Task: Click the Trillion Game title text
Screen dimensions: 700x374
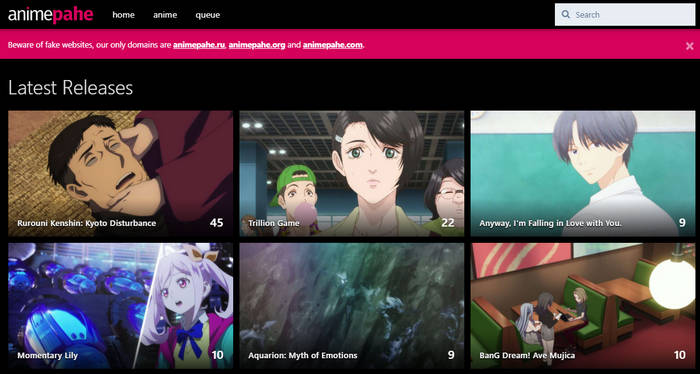Action: [274, 223]
